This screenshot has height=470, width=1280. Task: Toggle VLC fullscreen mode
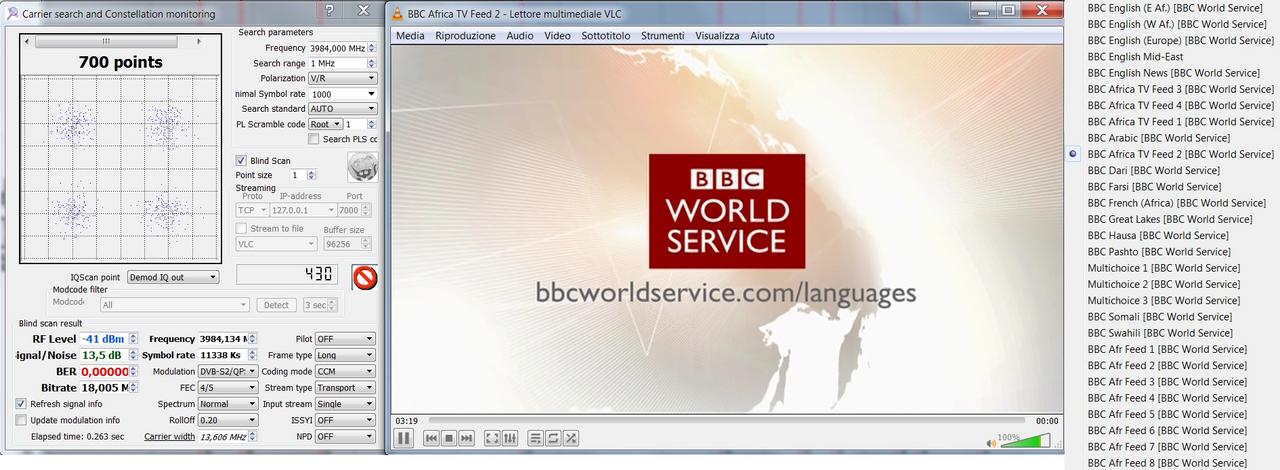(492, 438)
